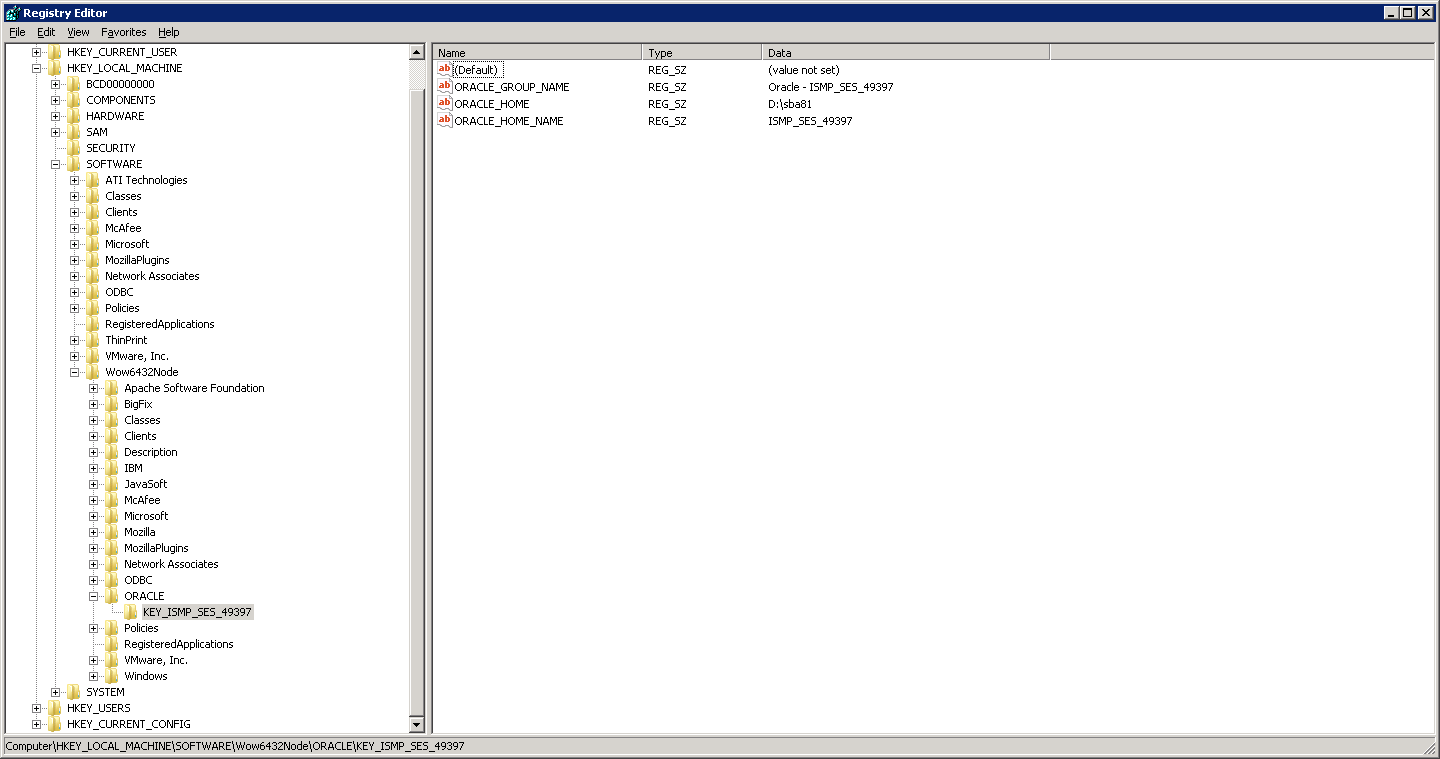Sort by the Name column header

click(x=538, y=52)
